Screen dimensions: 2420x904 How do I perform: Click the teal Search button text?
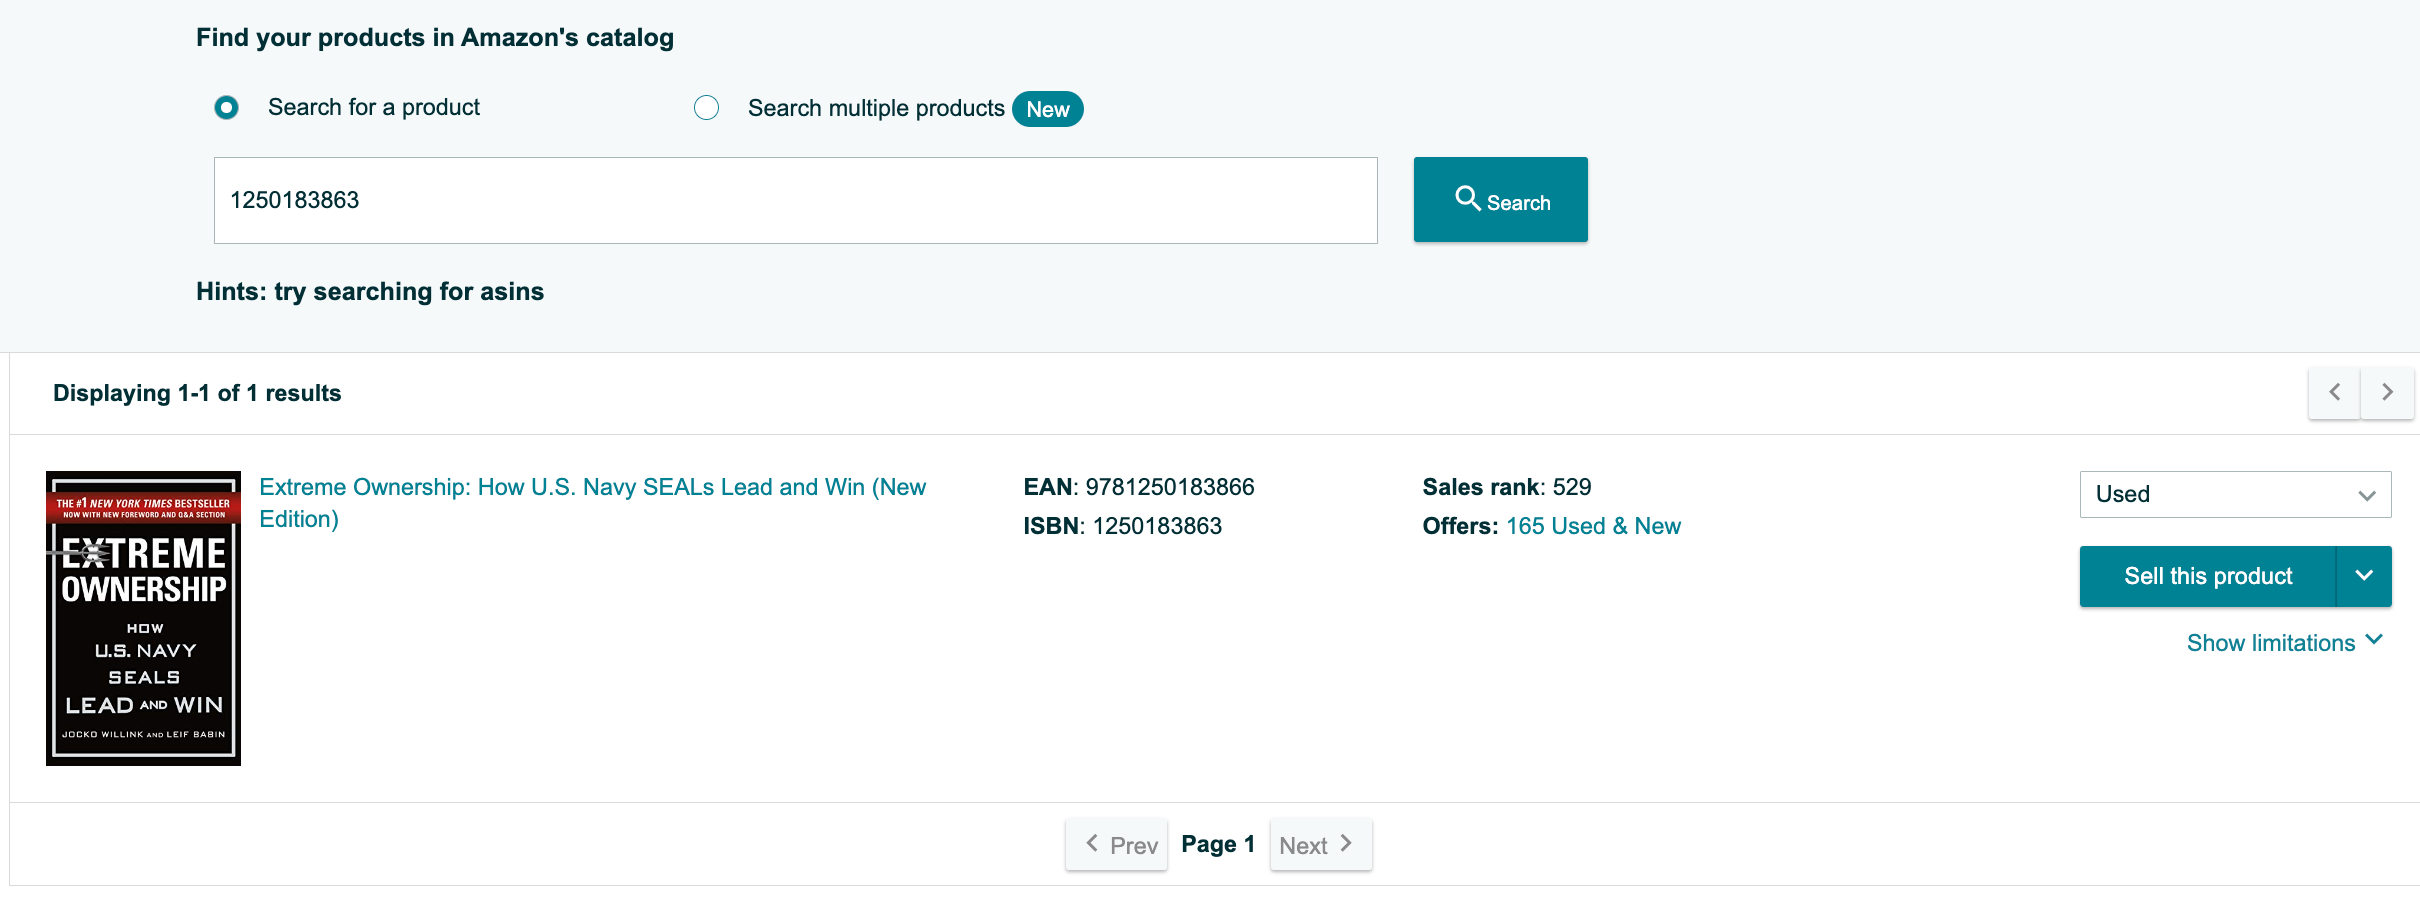pos(1518,203)
